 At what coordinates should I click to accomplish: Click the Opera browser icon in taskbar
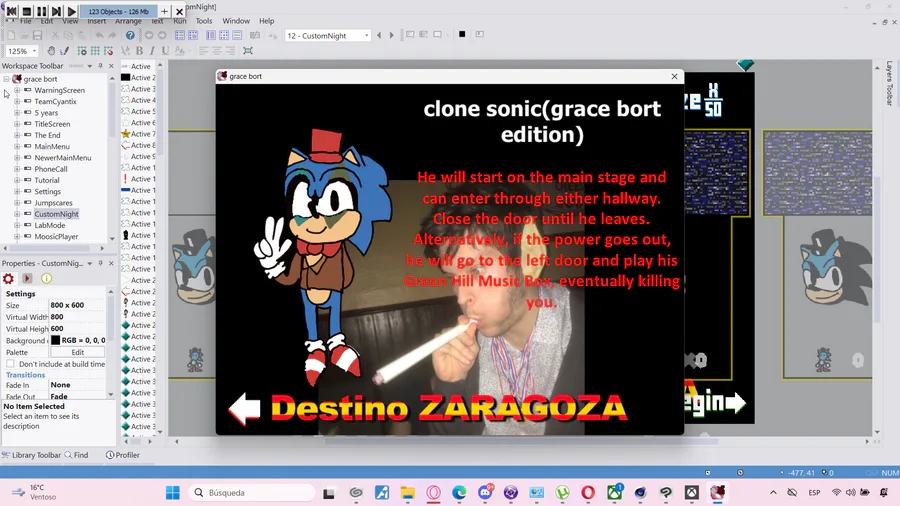click(588, 492)
